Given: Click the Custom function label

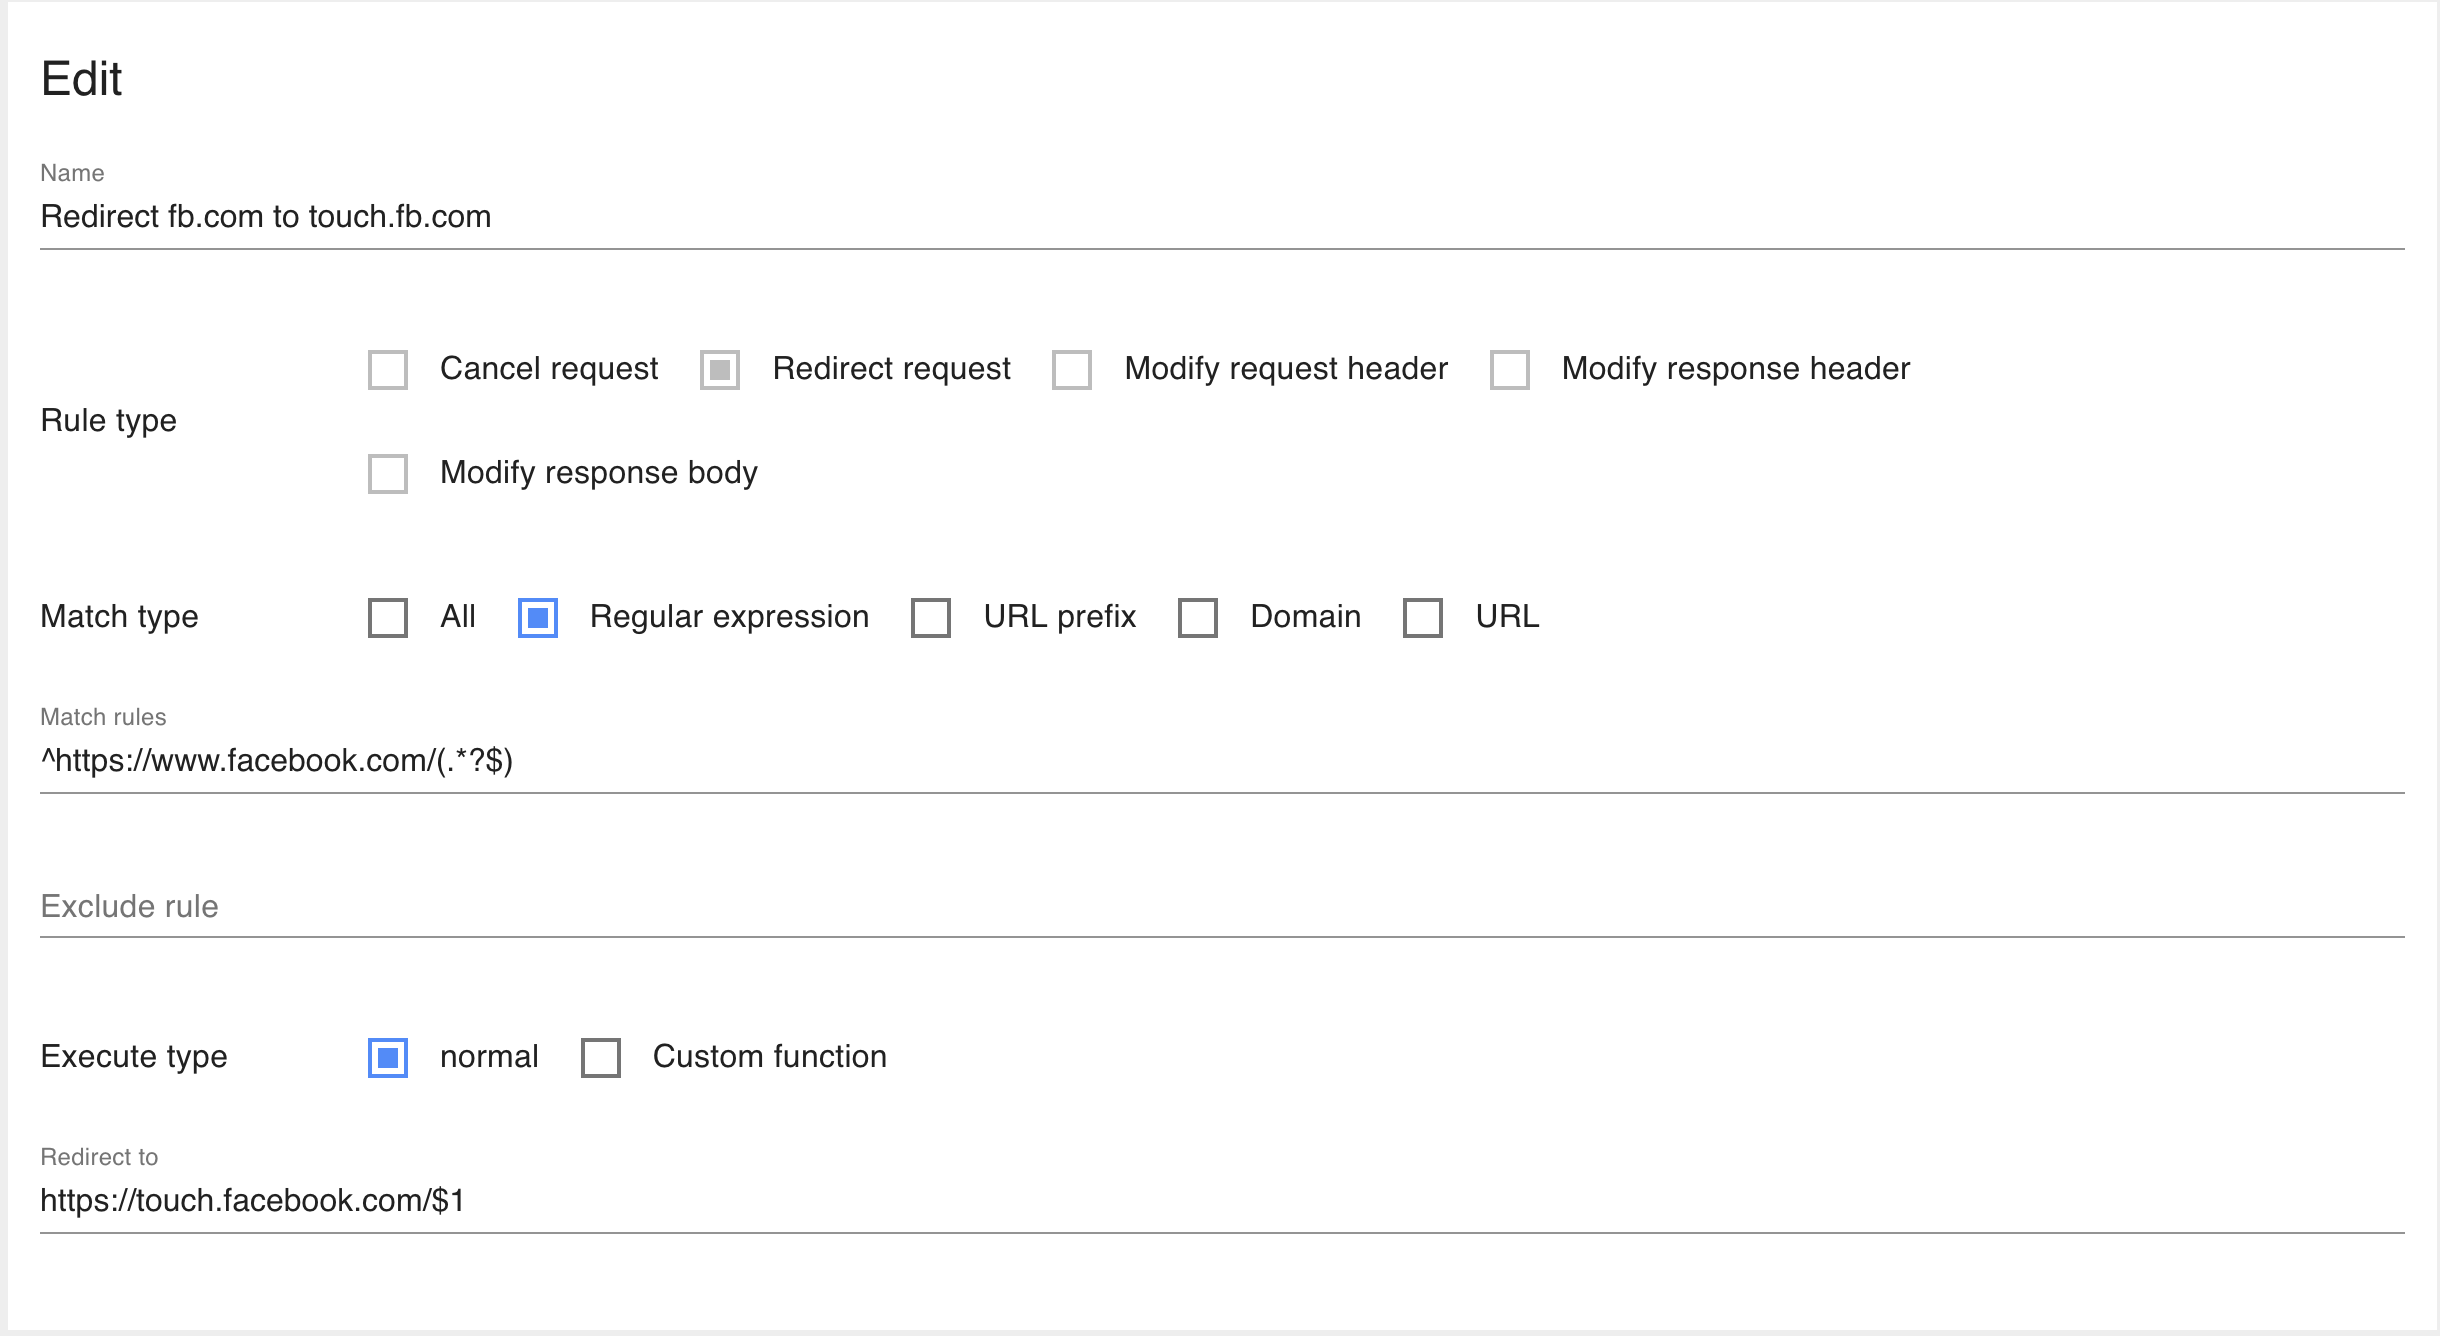Looking at the screenshot, I should tap(769, 1057).
